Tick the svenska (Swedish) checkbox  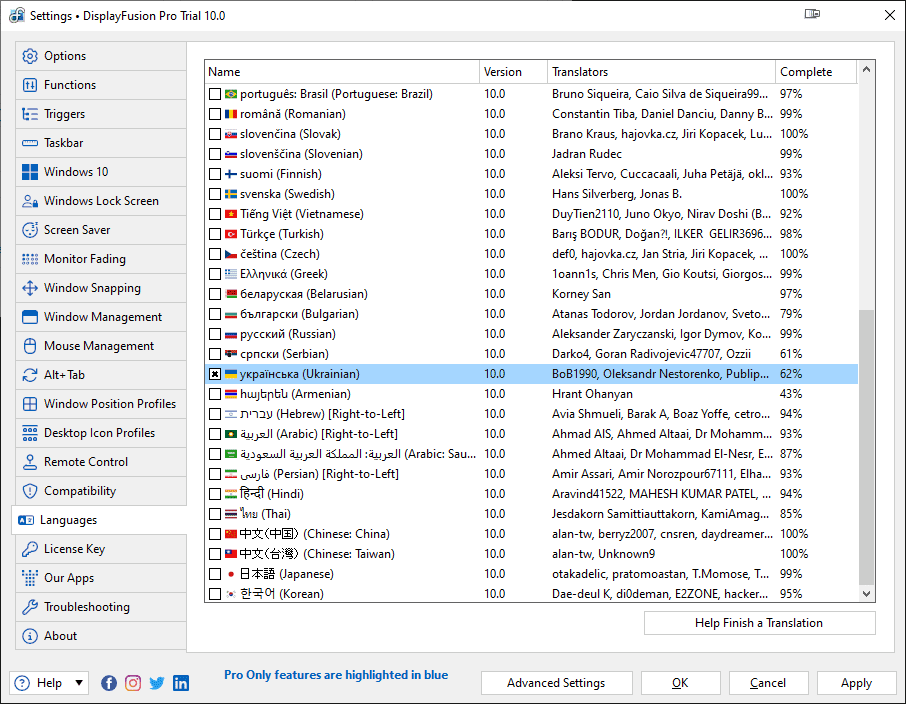click(x=215, y=194)
